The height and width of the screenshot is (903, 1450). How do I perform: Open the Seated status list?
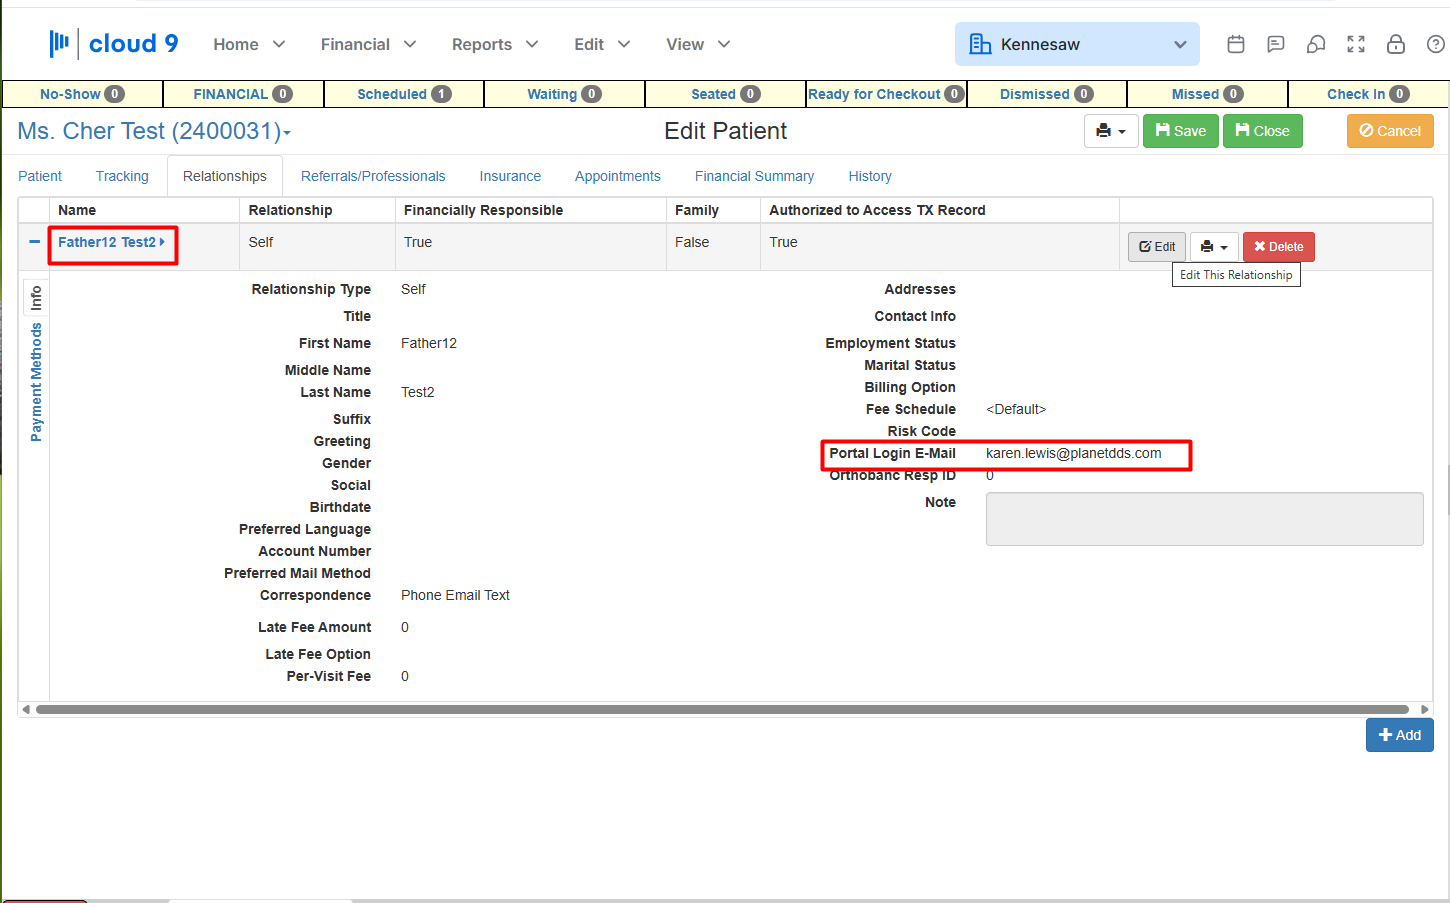tap(726, 94)
